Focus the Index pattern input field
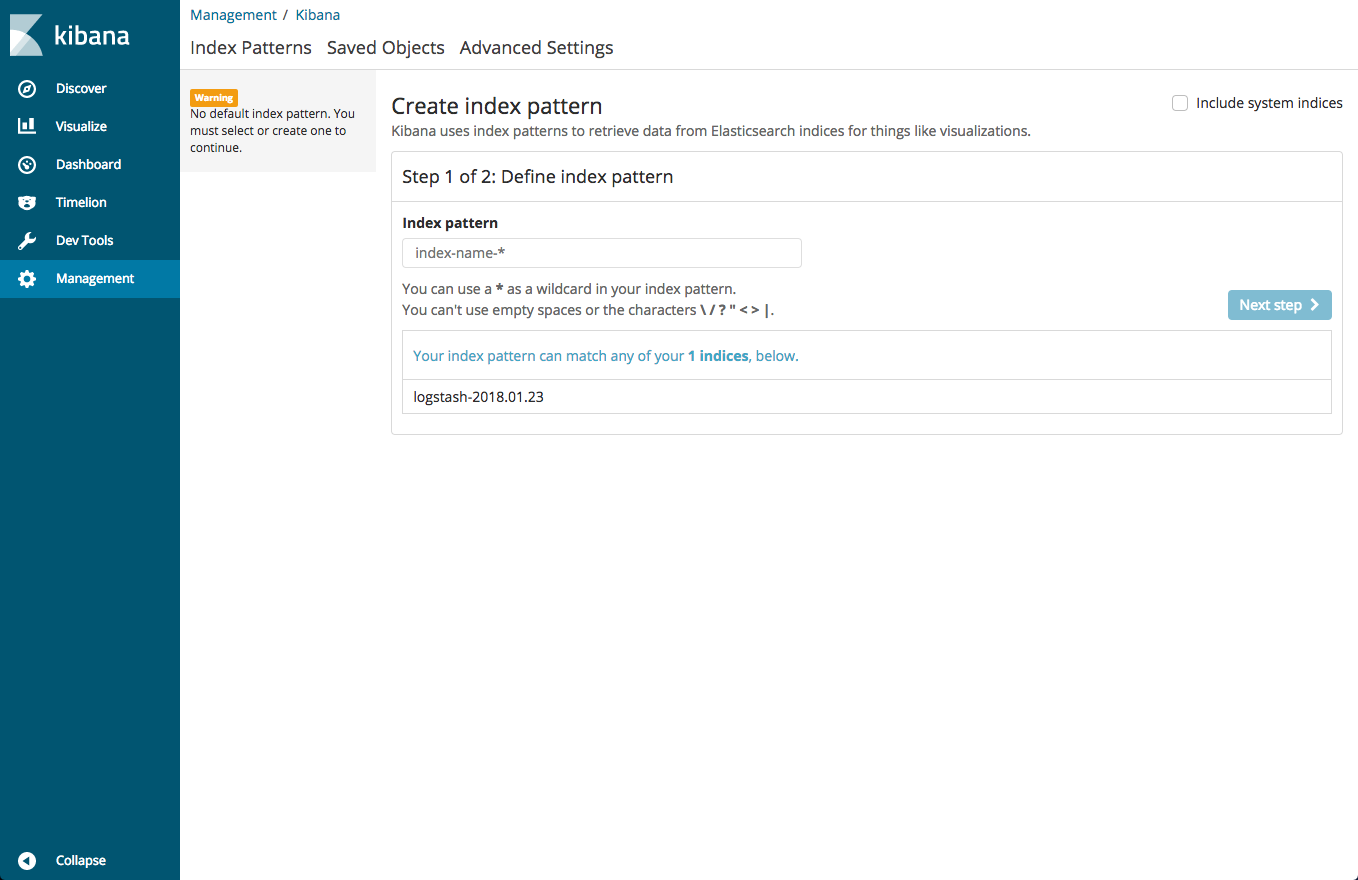Viewport: 1358px width, 880px height. [x=602, y=253]
